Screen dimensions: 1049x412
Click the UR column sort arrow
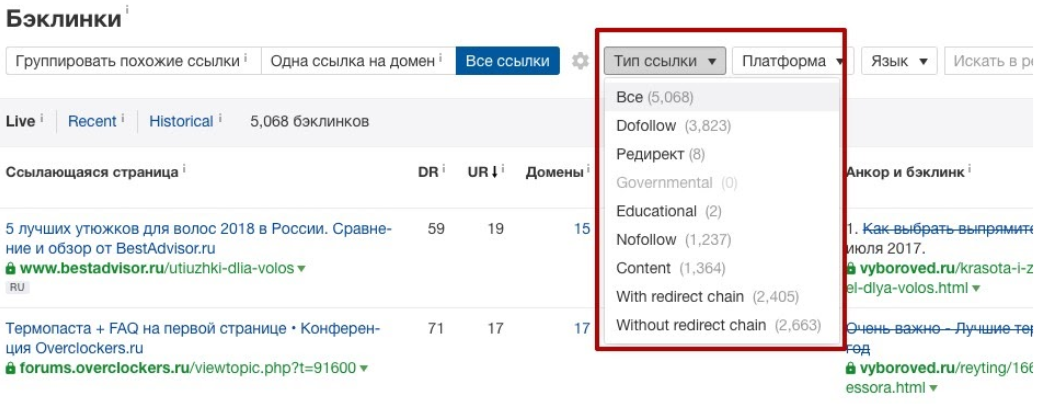495,172
